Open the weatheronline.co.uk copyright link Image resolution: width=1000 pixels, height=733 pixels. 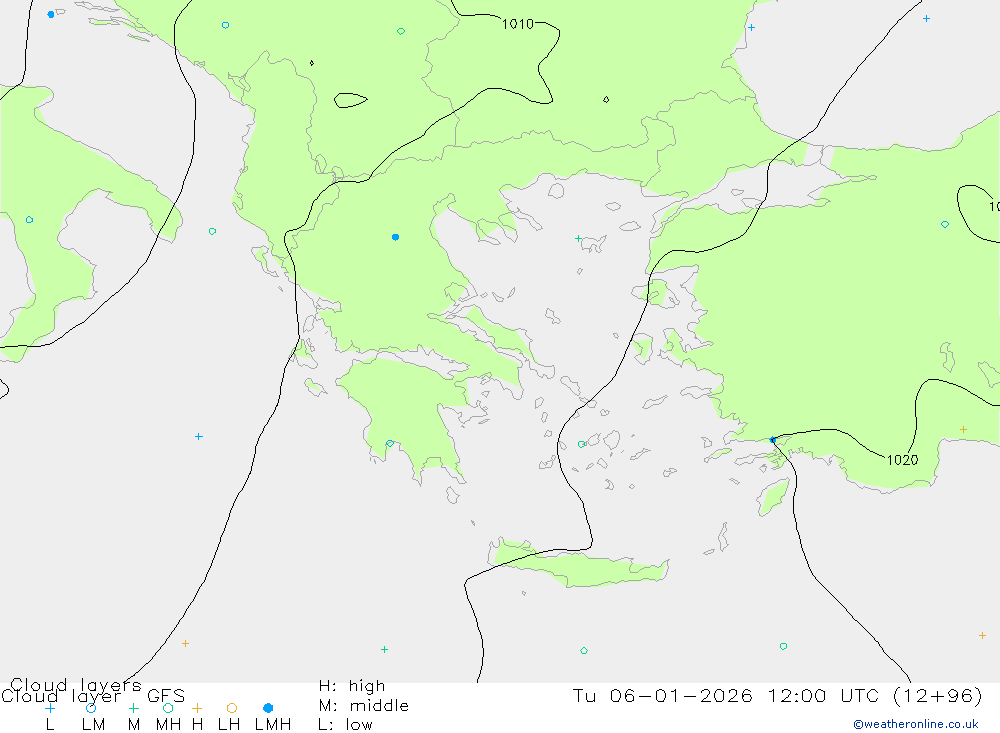916,724
